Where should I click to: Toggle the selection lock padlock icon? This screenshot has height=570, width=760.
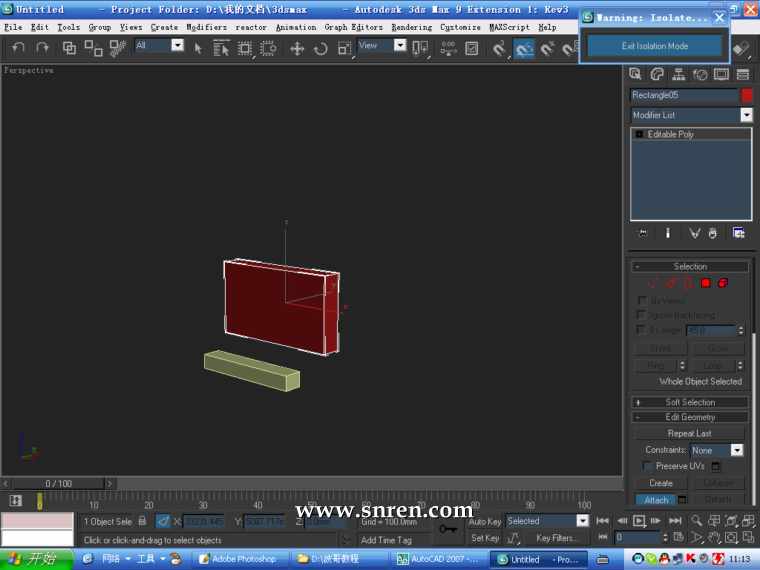[x=142, y=521]
